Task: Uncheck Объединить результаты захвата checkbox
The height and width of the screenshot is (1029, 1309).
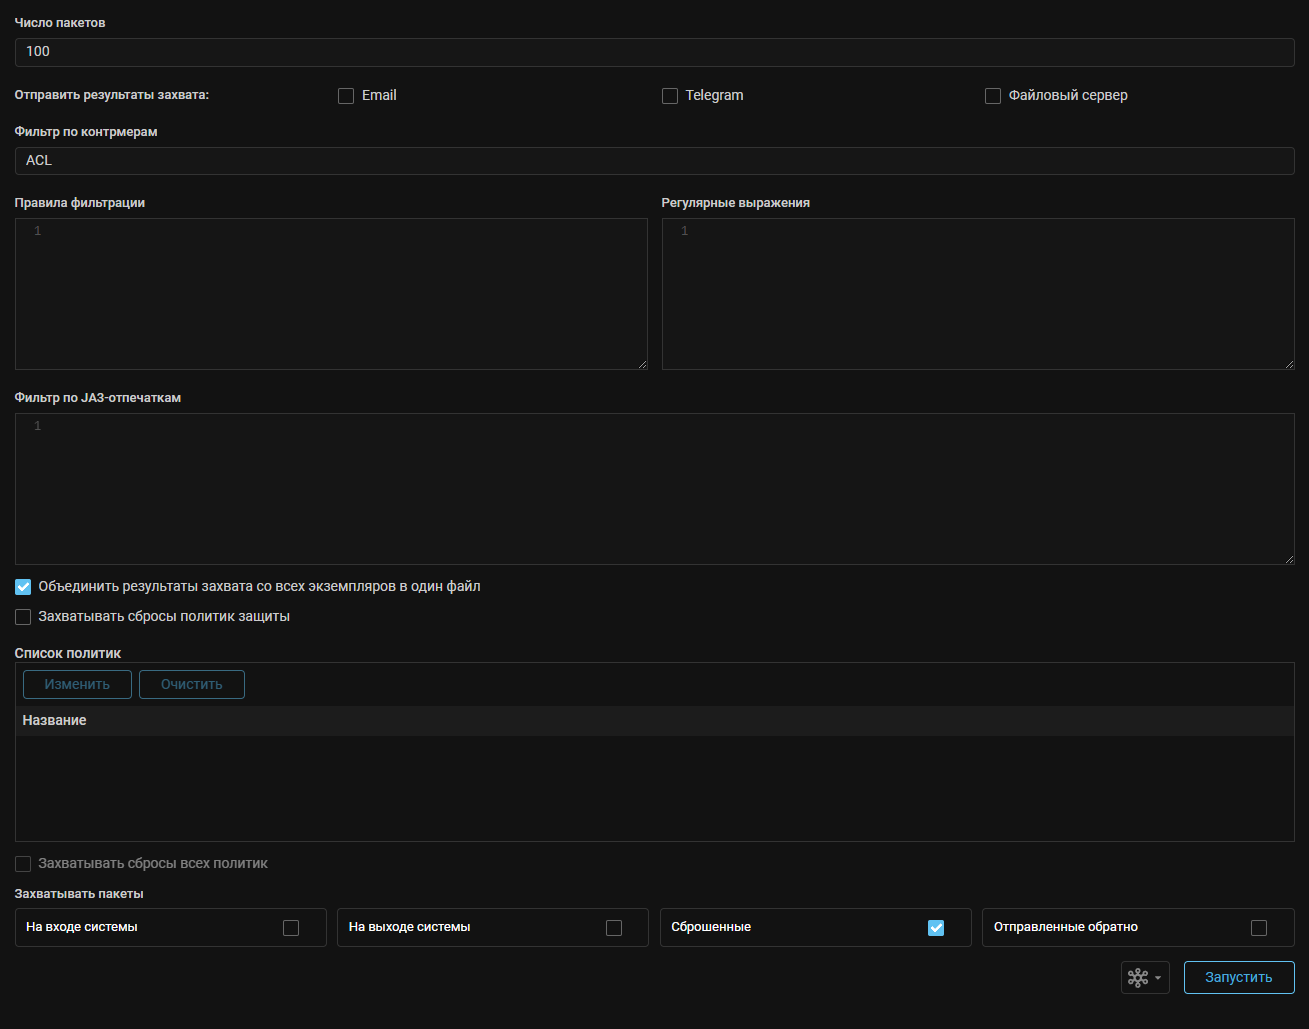Action: click(x=23, y=587)
